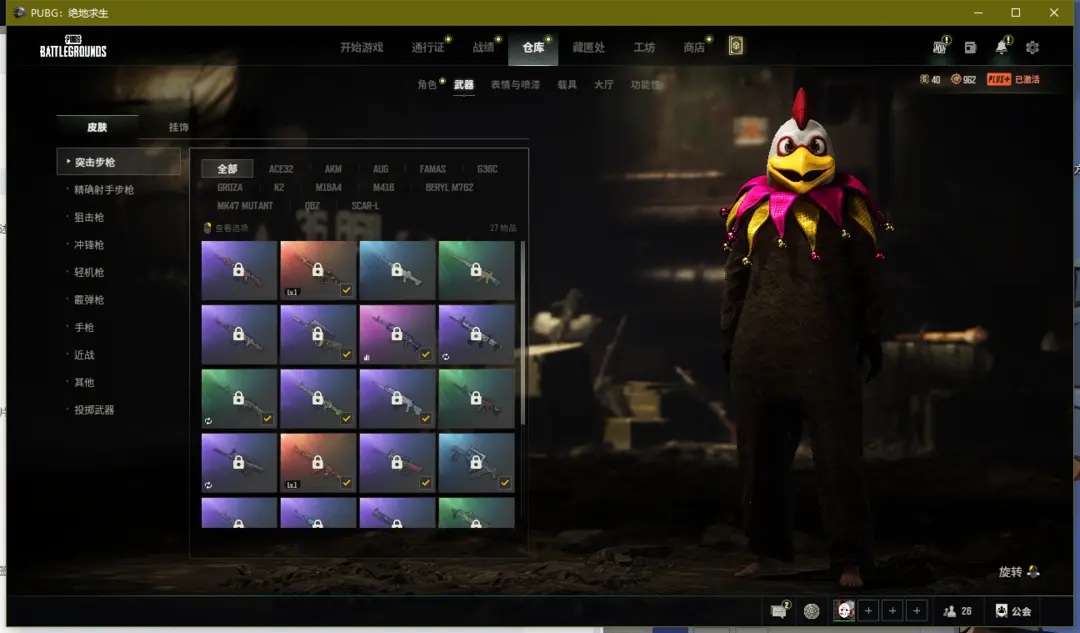Open the 载具 sub-tab
This screenshot has height=633, width=1080.
567,85
